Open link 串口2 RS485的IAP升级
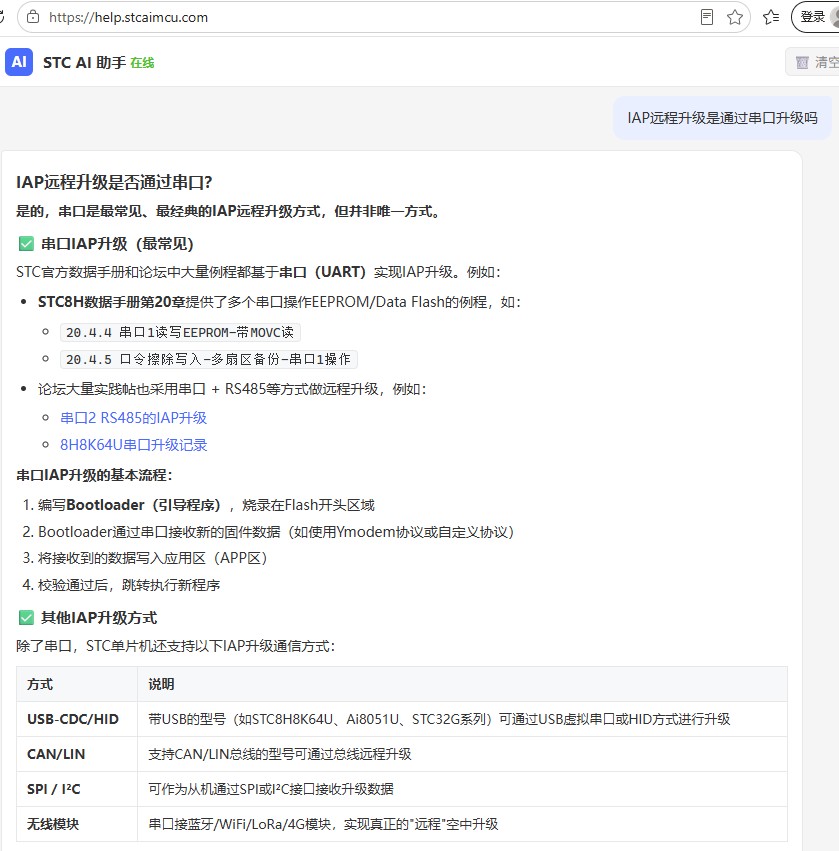This screenshot has width=839, height=851. (134, 417)
